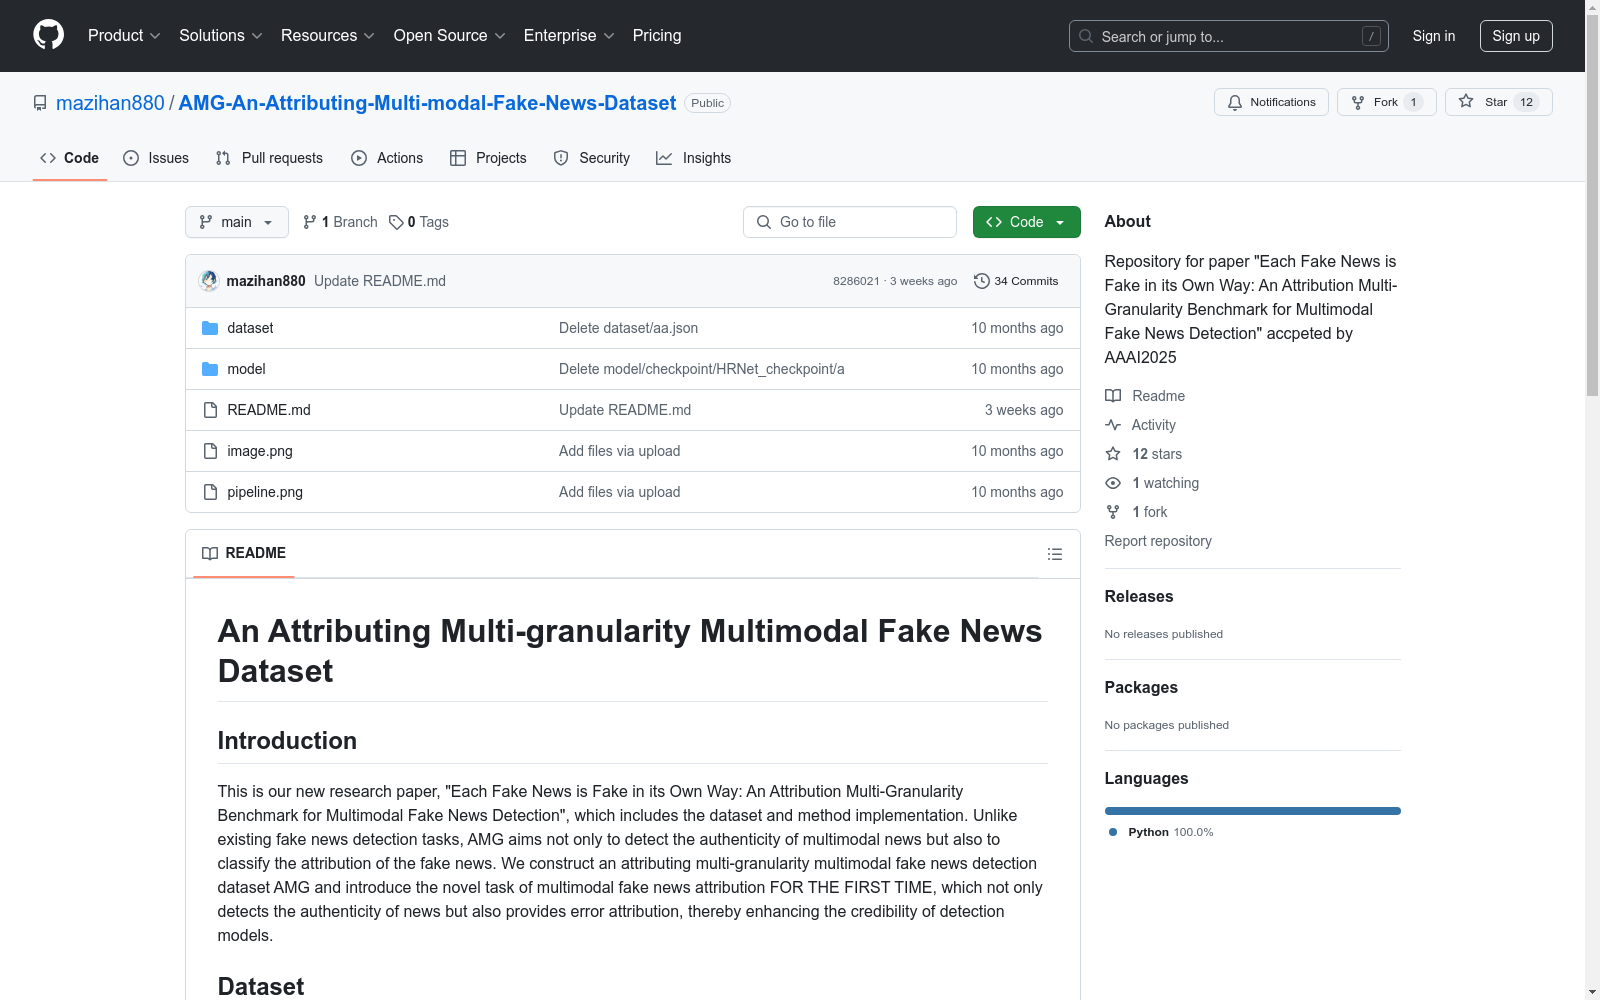Click the pipeline.png file icon
Viewport: 1600px width, 1000px height.
[210, 492]
